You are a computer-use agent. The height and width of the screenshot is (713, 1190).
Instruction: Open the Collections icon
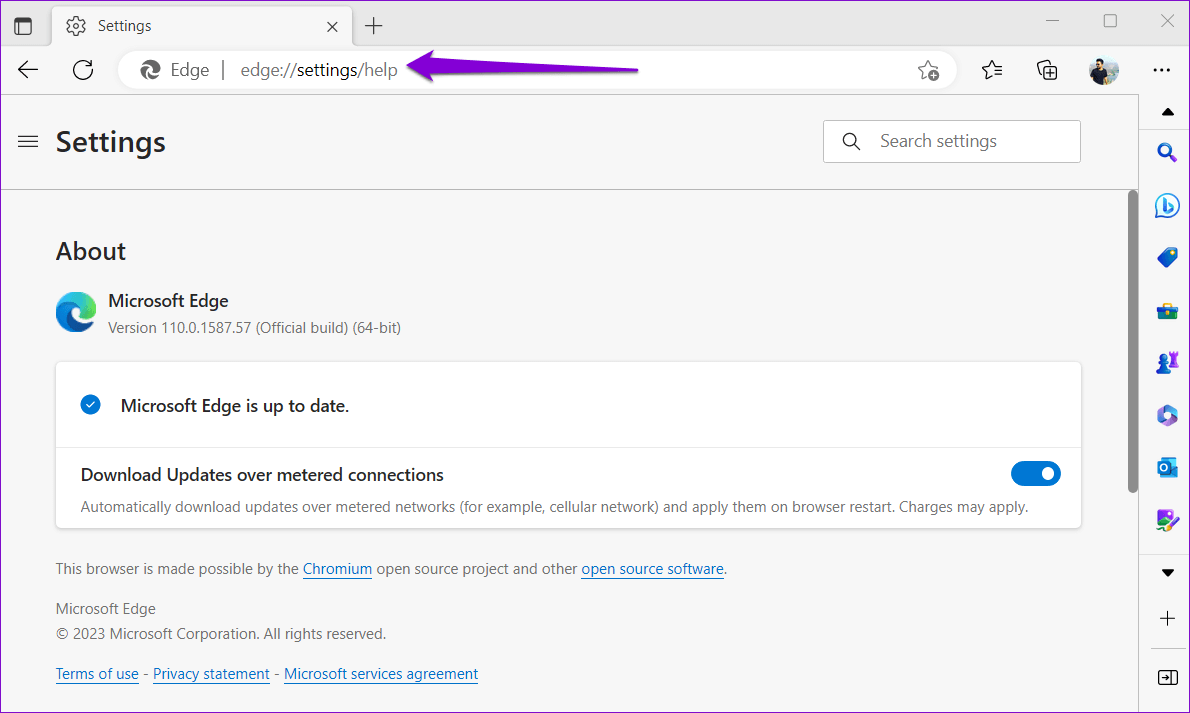point(1047,70)
